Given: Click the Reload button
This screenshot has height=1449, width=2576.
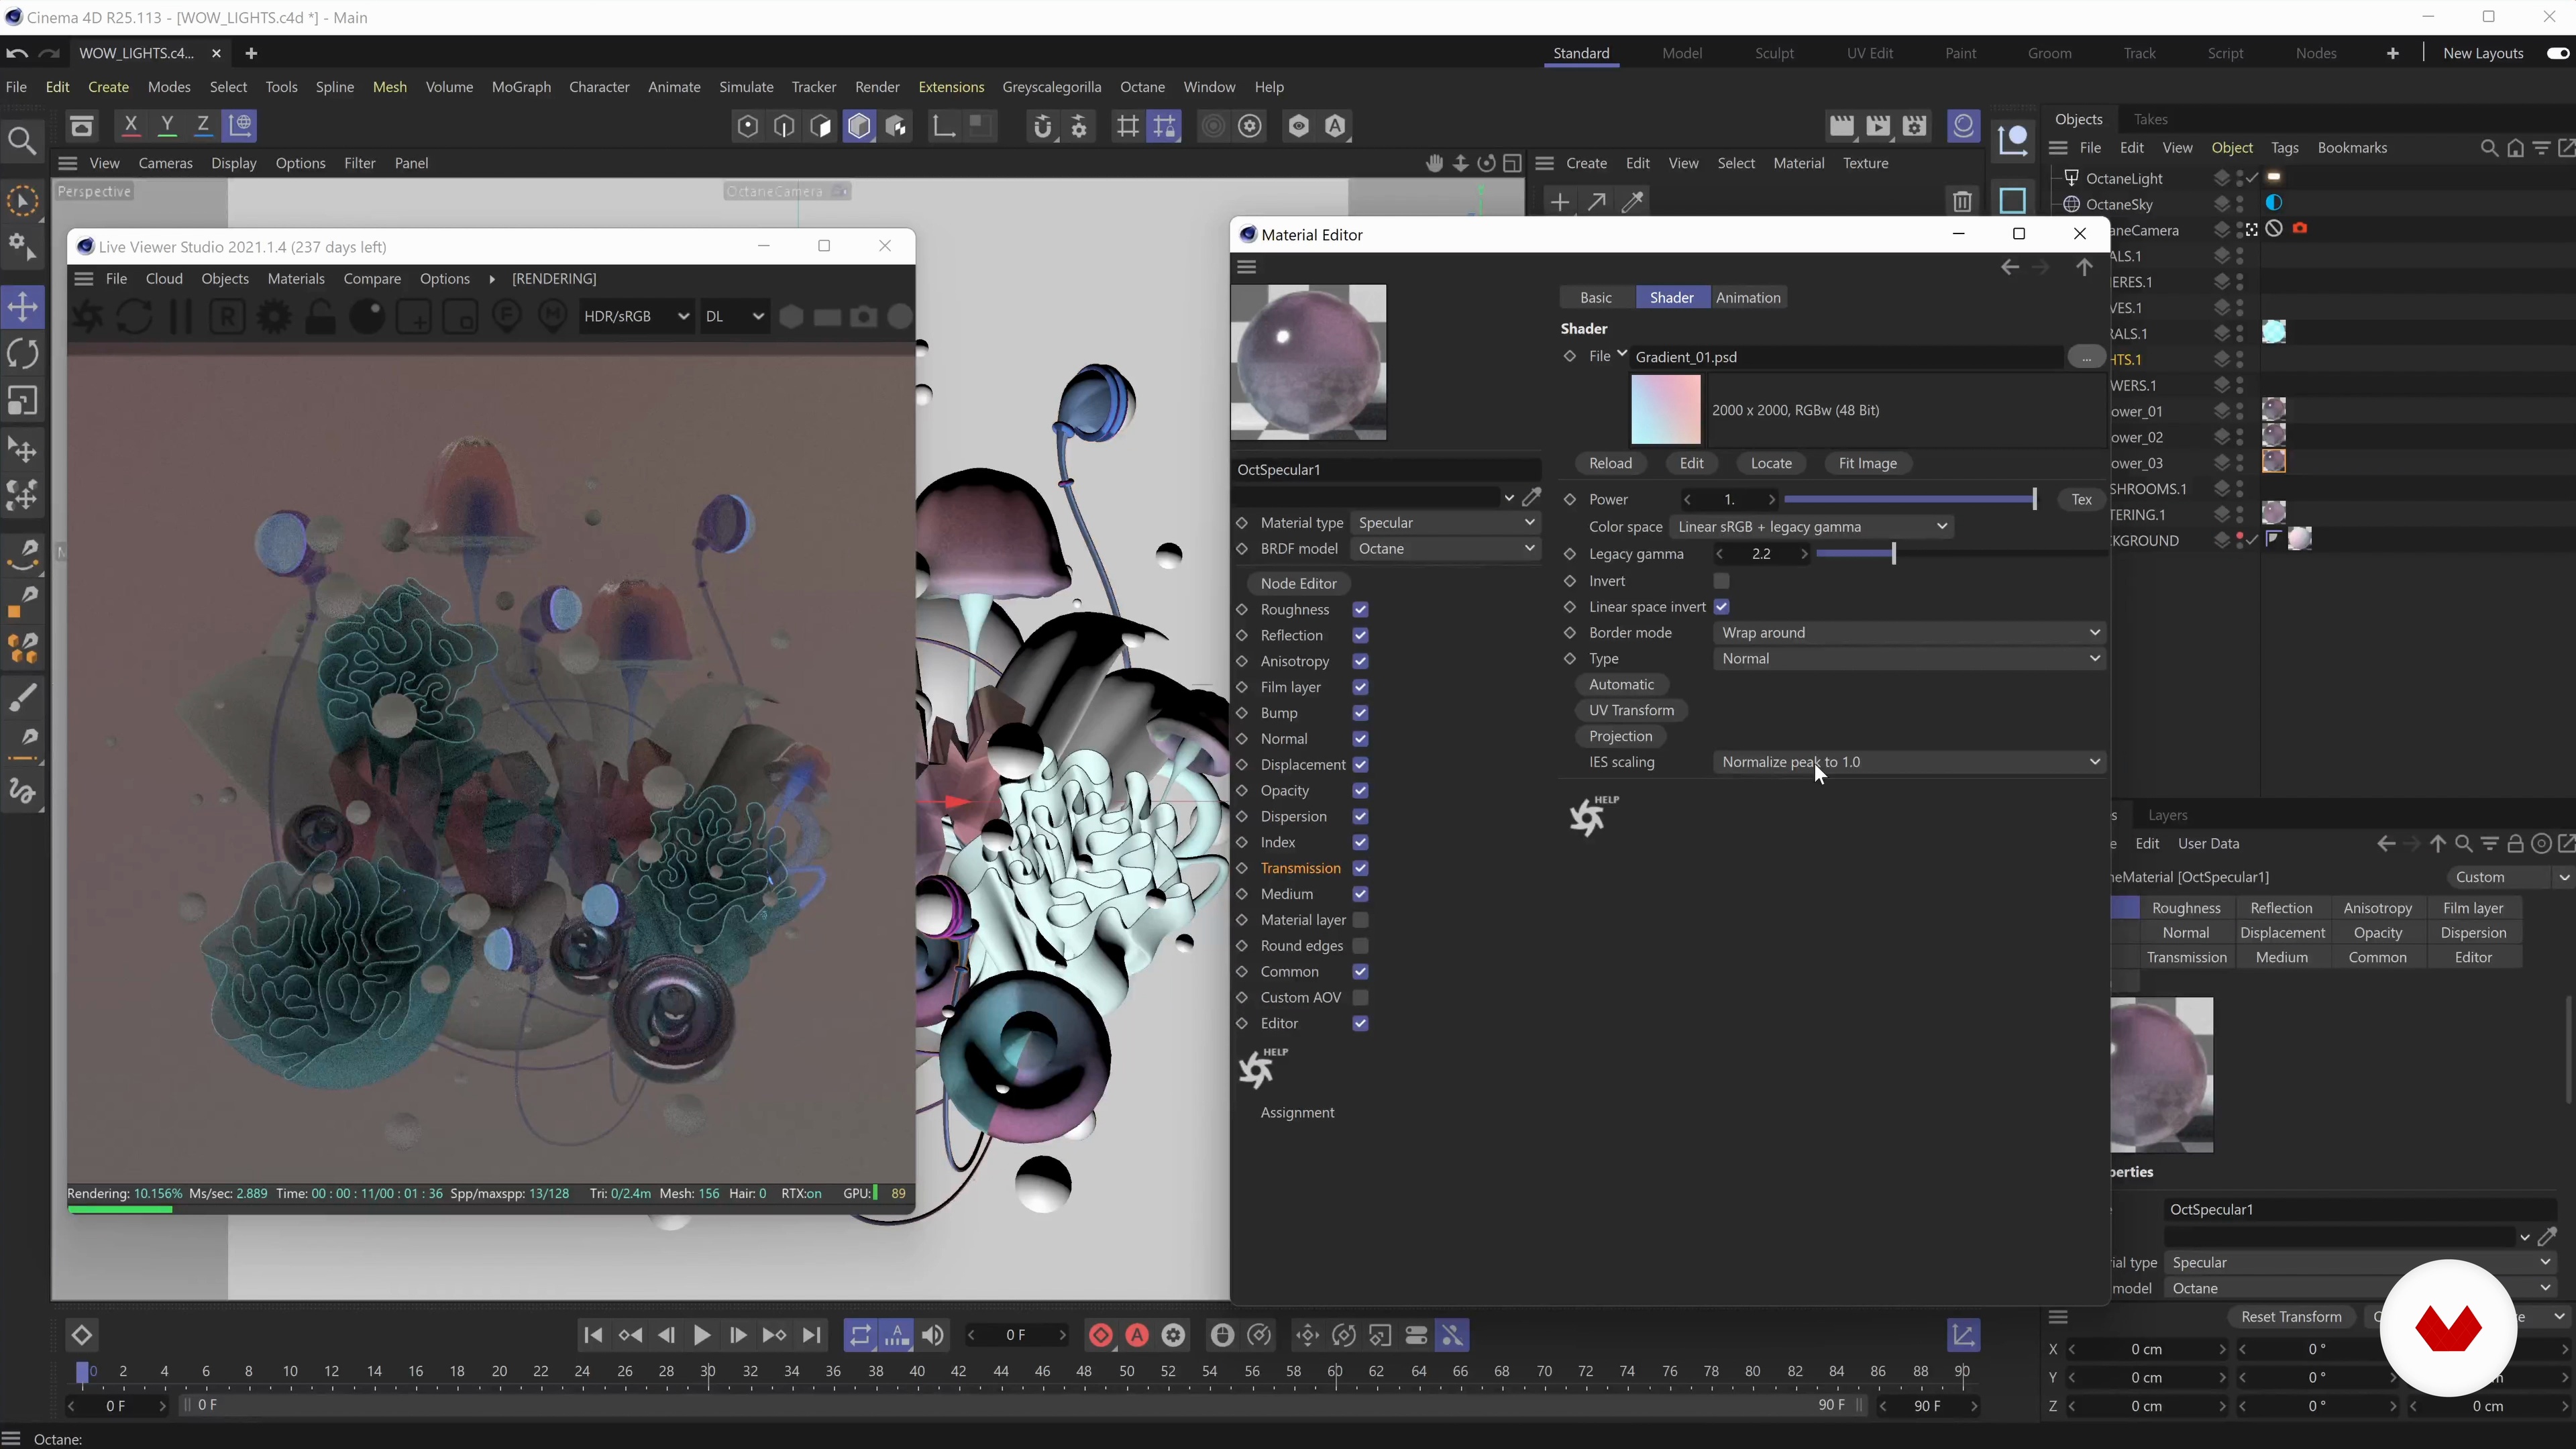Looking at the screenshot, I should click(1610, 464).
